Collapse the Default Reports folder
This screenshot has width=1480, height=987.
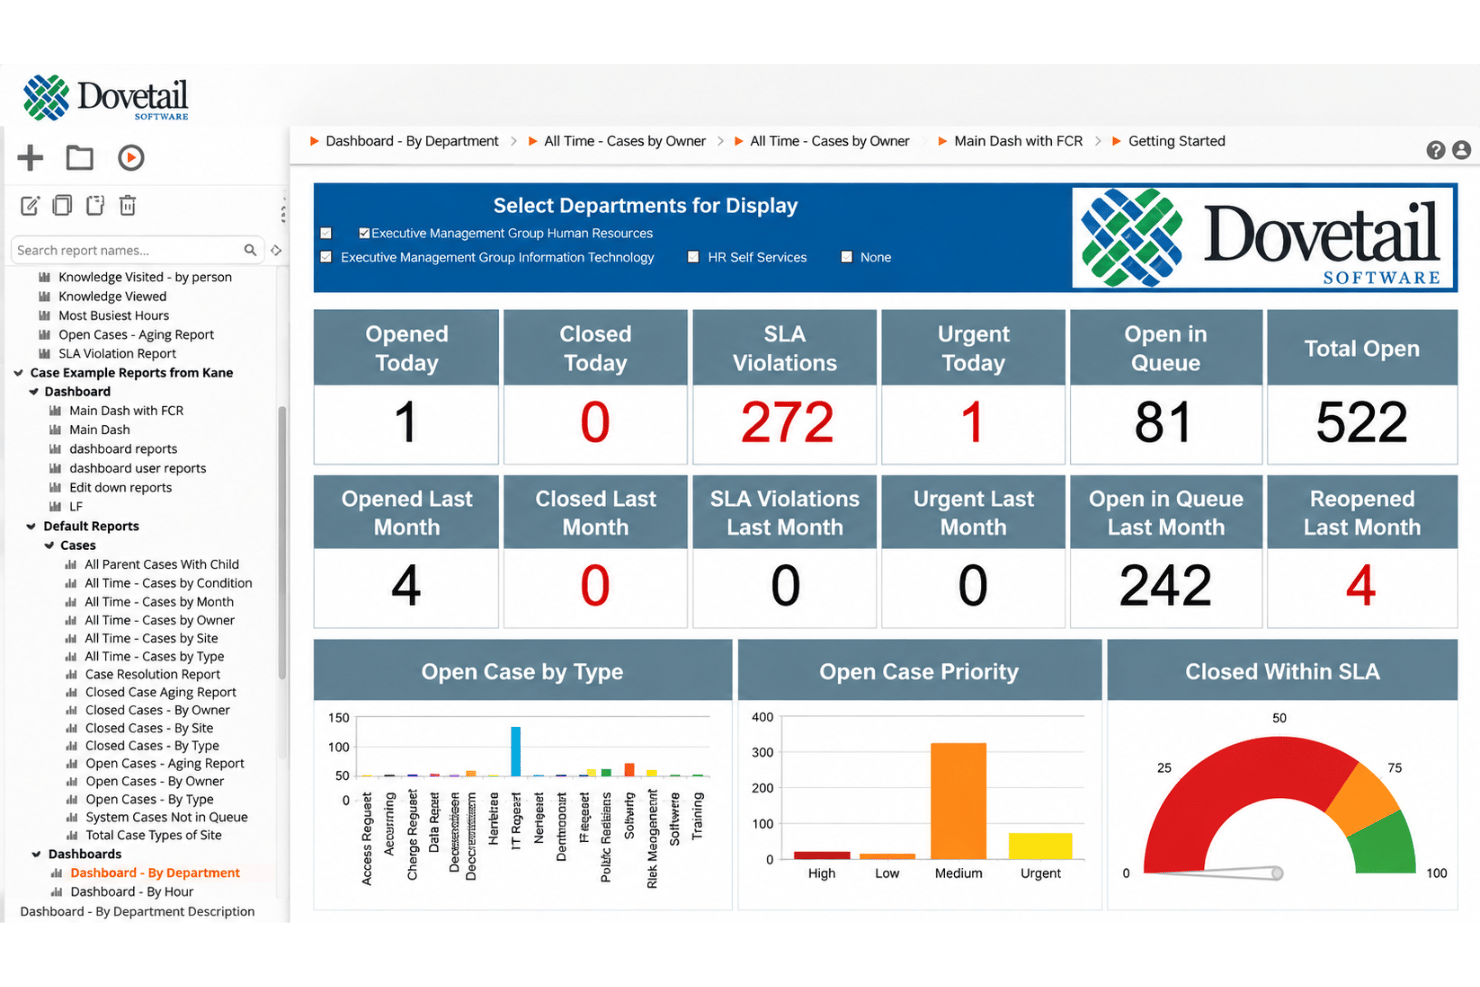pyautogui.click(x=31, y=526)
